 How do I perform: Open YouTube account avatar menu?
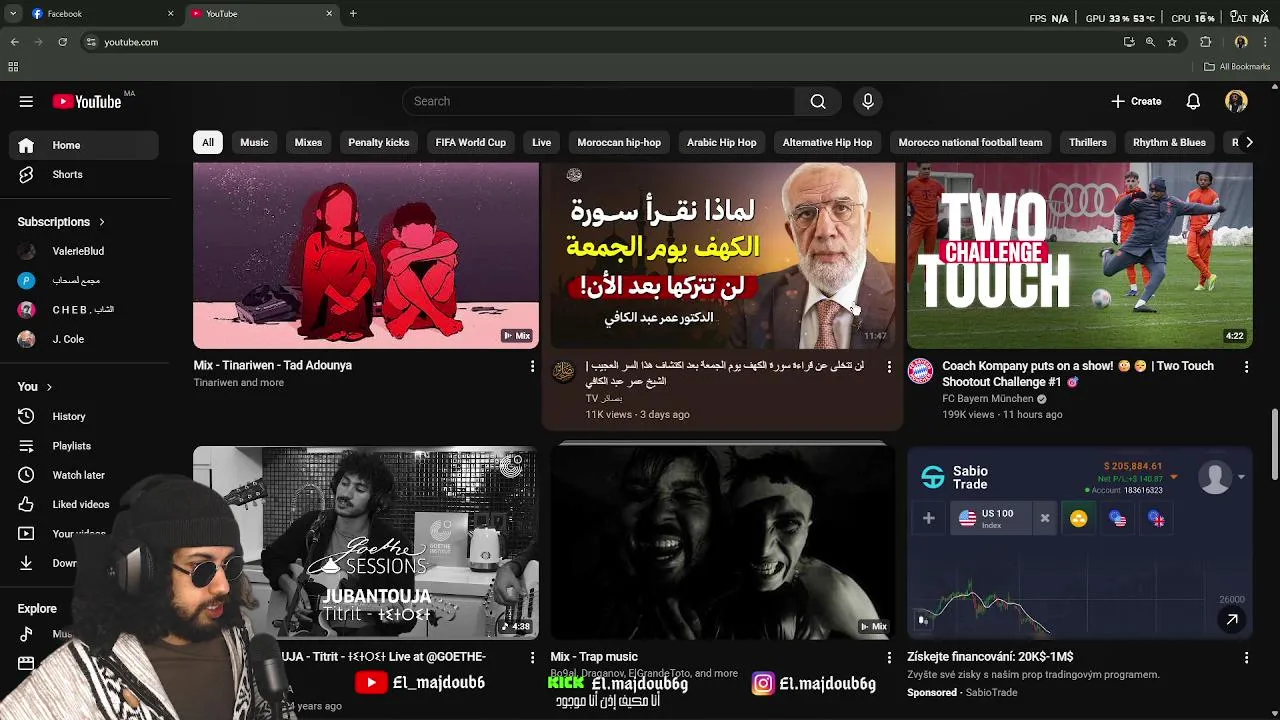(1236, 101)
